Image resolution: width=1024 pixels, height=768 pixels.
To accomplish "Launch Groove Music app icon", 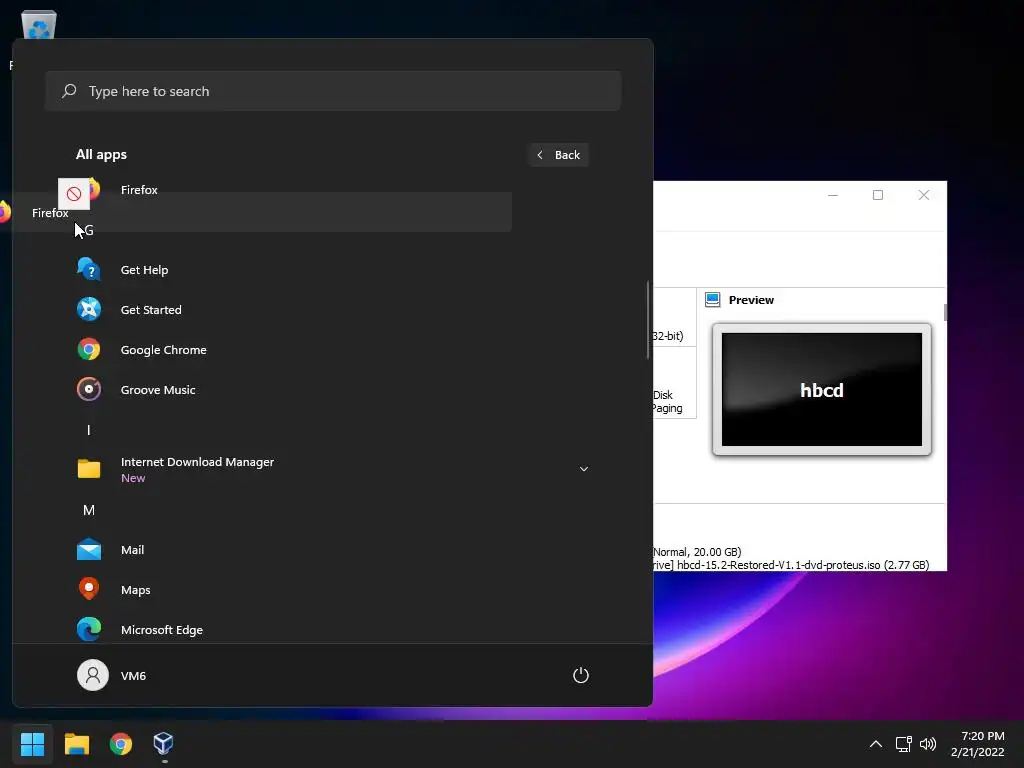I will point(89,389).
